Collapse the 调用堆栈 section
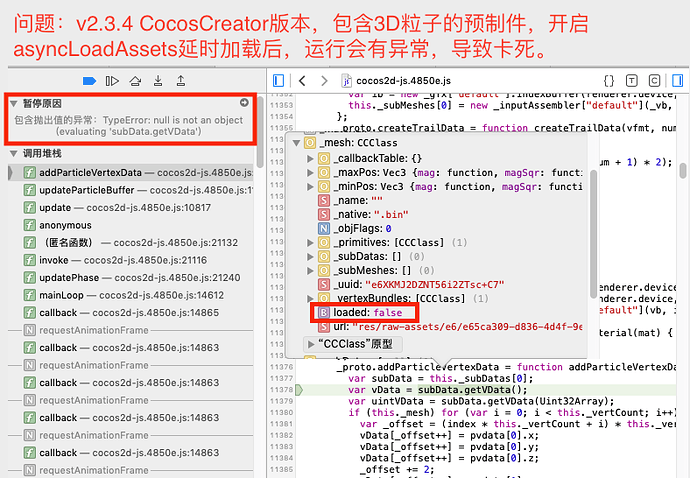 click(x=14, y=154)
